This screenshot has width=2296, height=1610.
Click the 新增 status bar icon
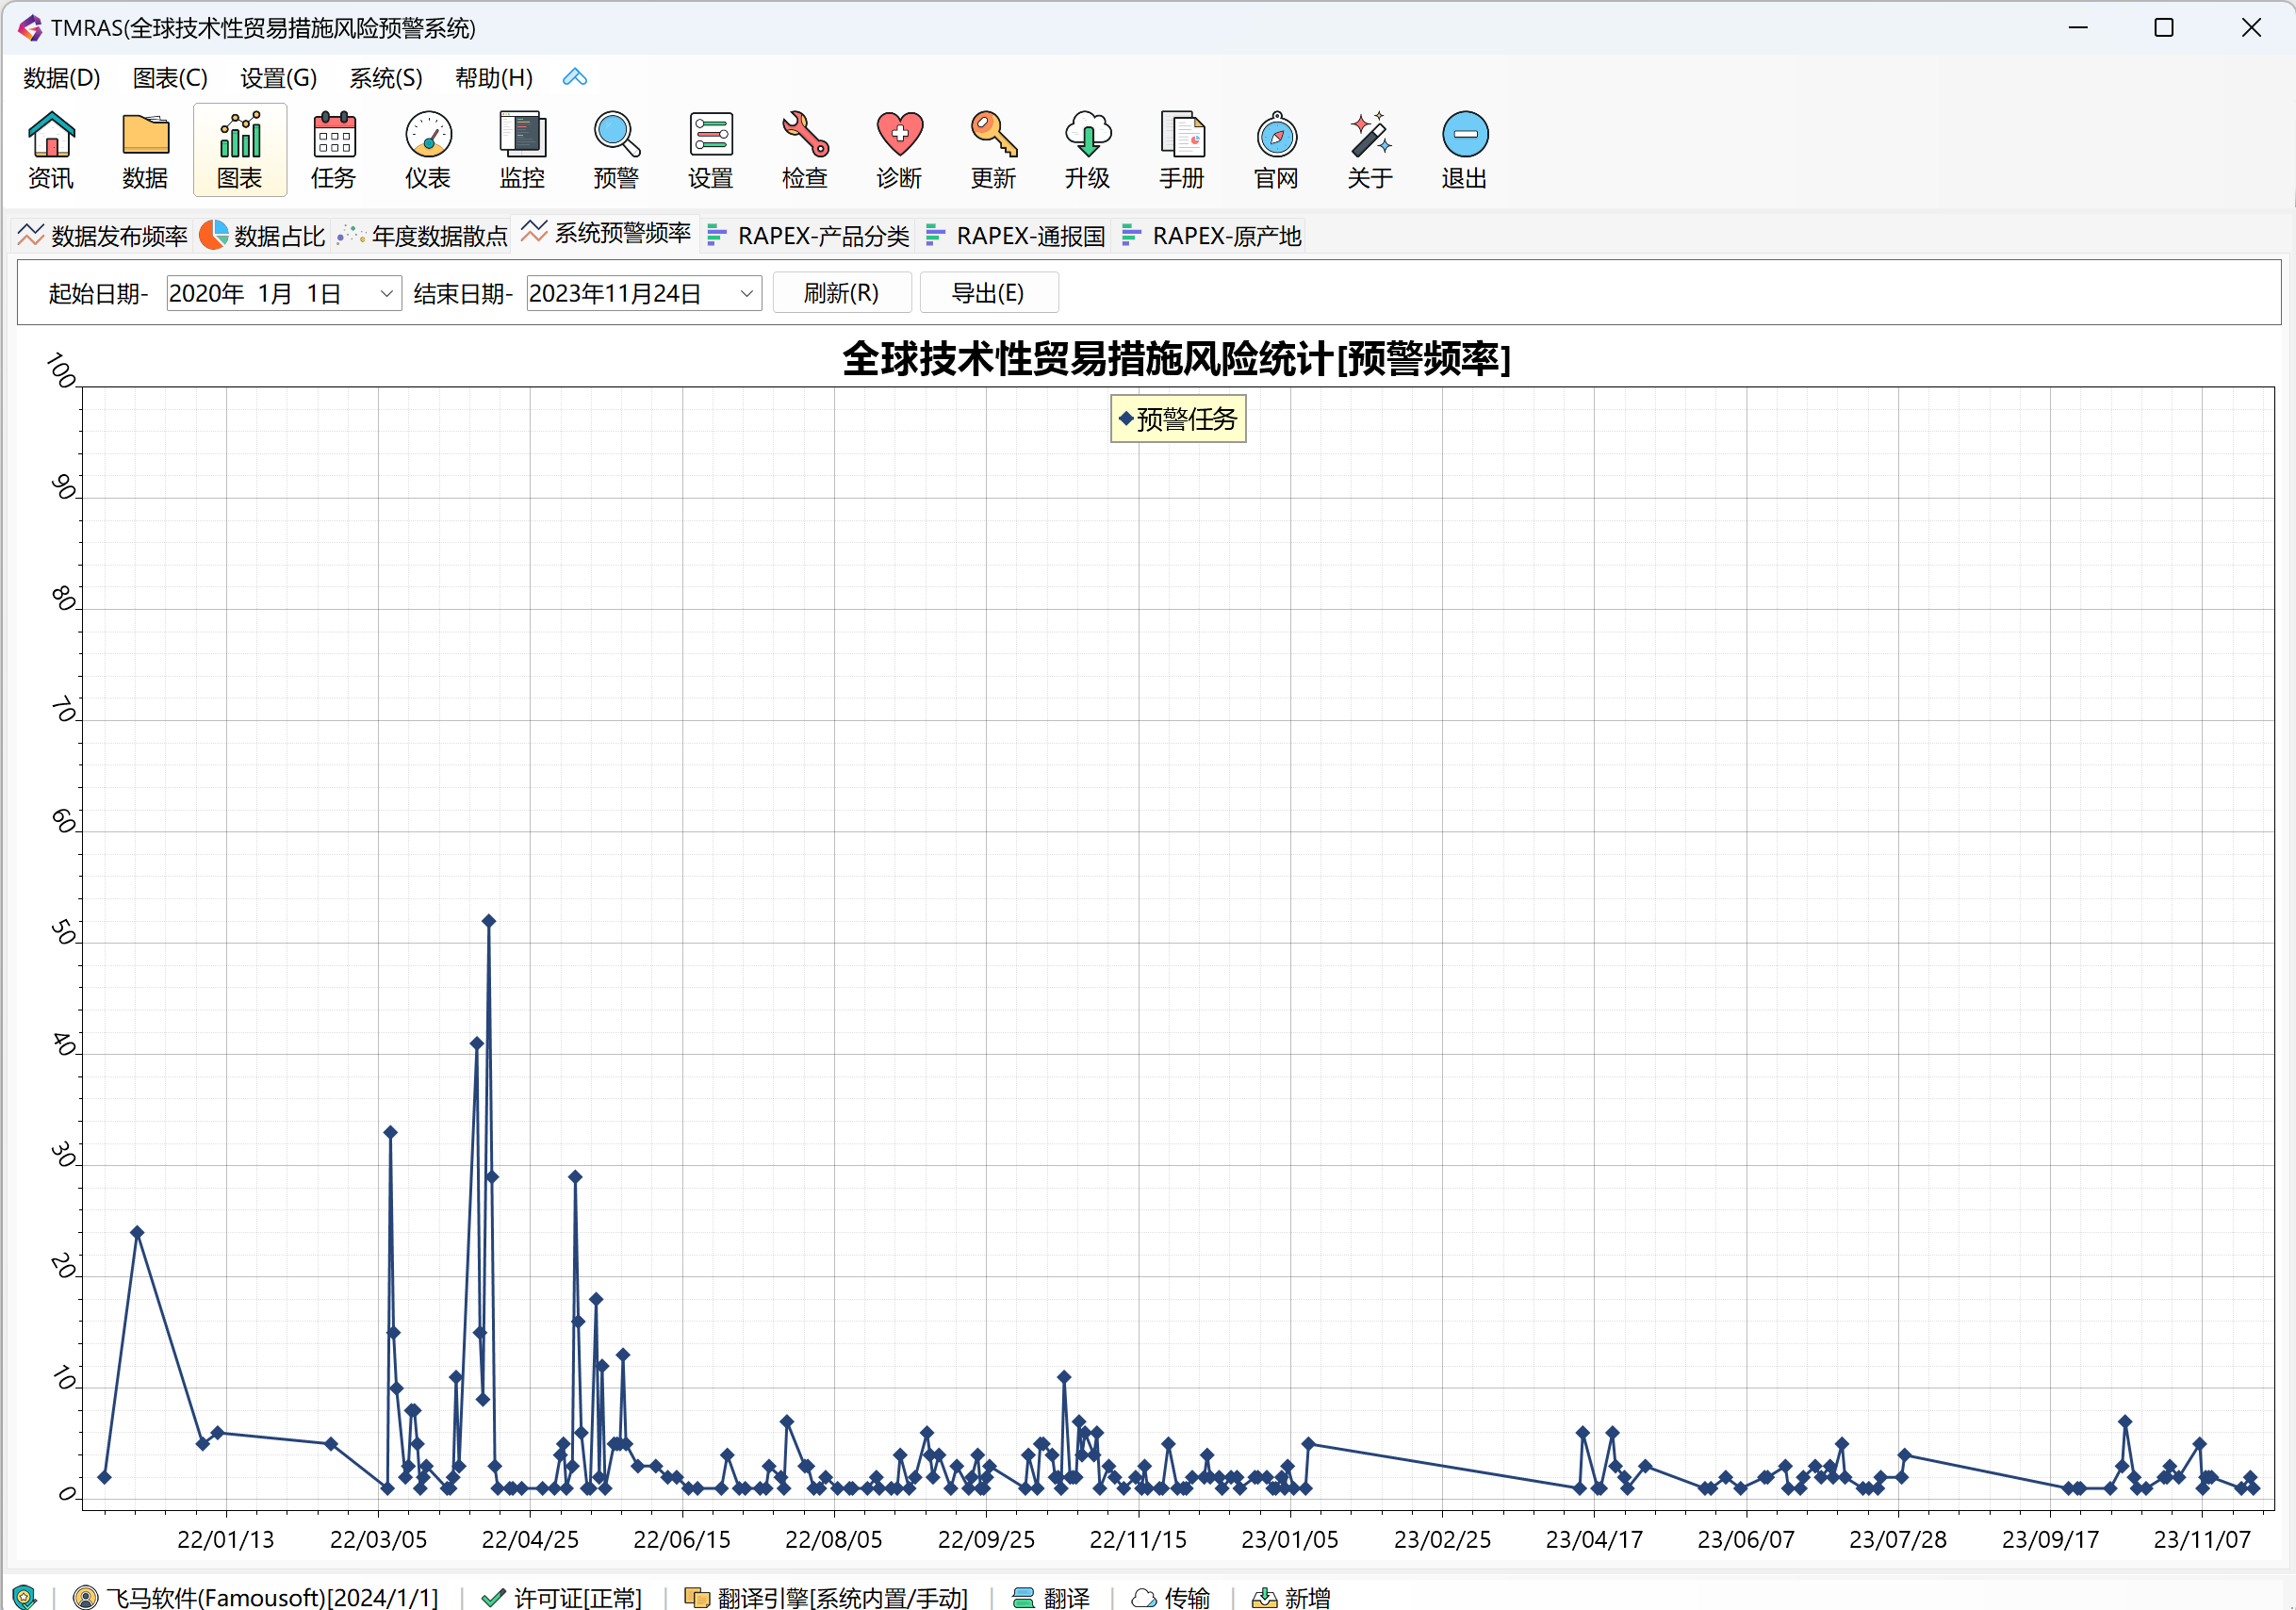[1264, 1597]
